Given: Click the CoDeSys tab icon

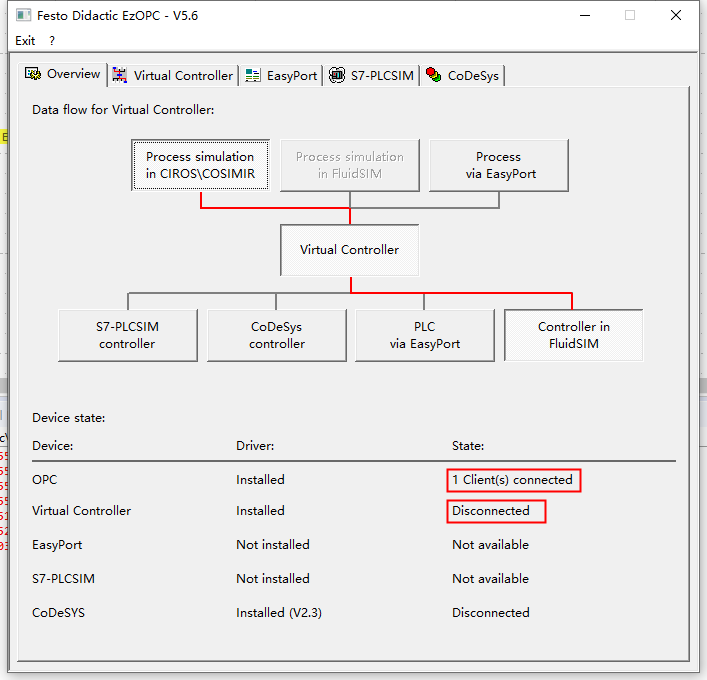Looking at the screenshot, I should tap(433, 74).
